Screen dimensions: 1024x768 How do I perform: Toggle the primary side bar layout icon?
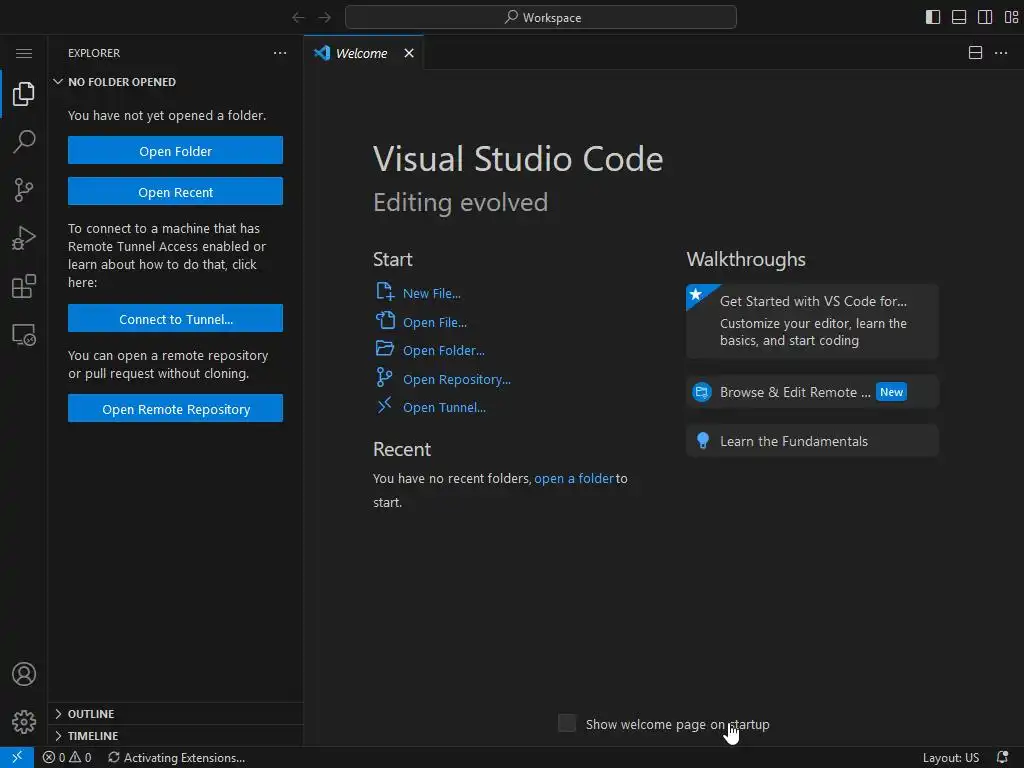tap(933, 17)
